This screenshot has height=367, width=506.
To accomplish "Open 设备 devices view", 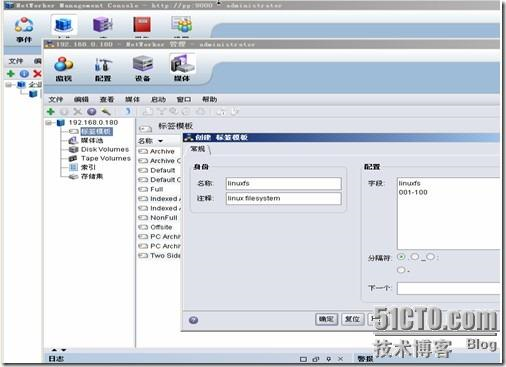I will click(142, 69).
